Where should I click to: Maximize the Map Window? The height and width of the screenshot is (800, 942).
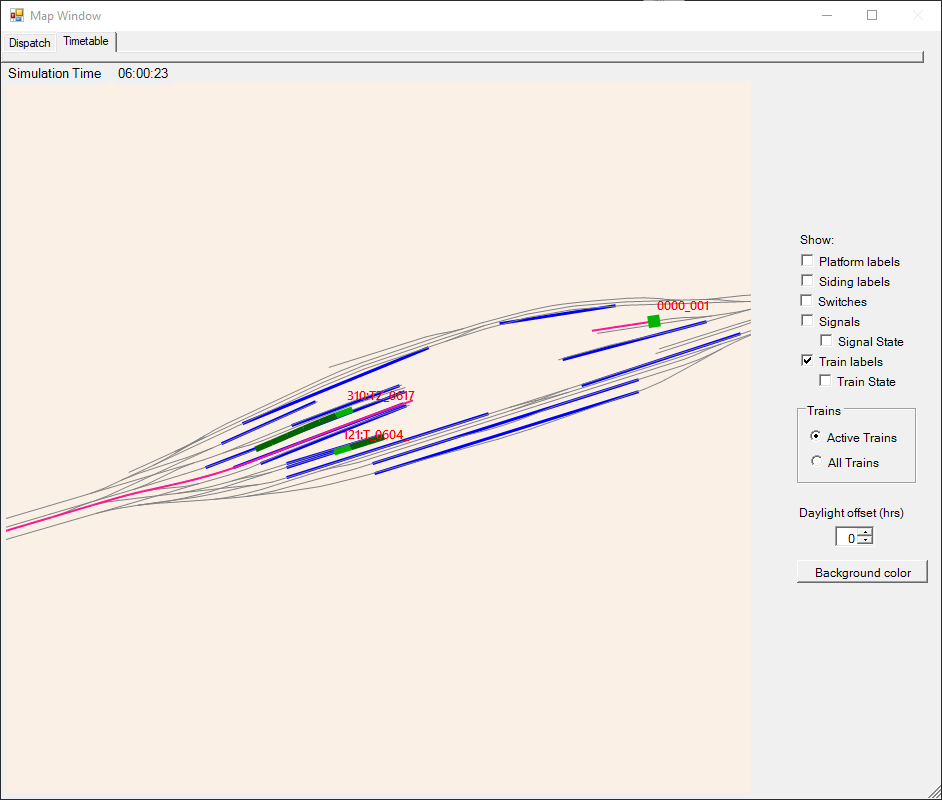tap(871, 15)
